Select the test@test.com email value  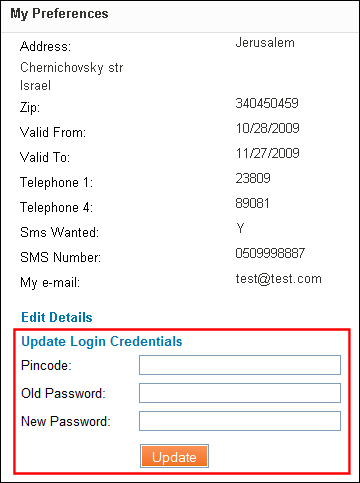pos(279,278)
